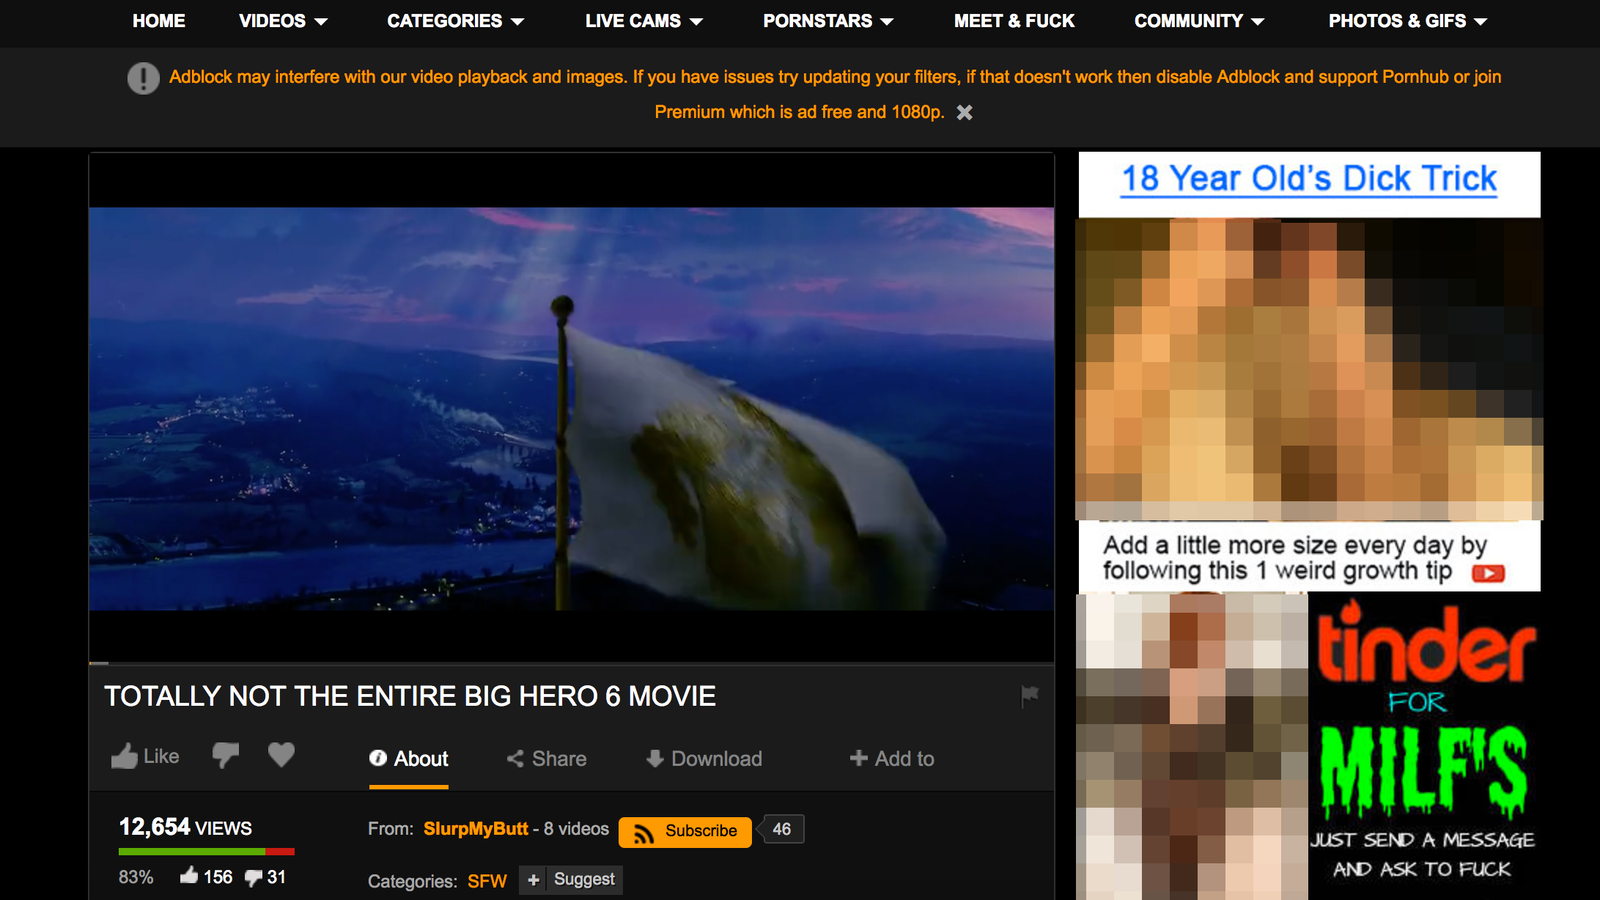The image size is (1600, 900).
Task: Click the 12,654 views count
Action: tap(185, 827)
